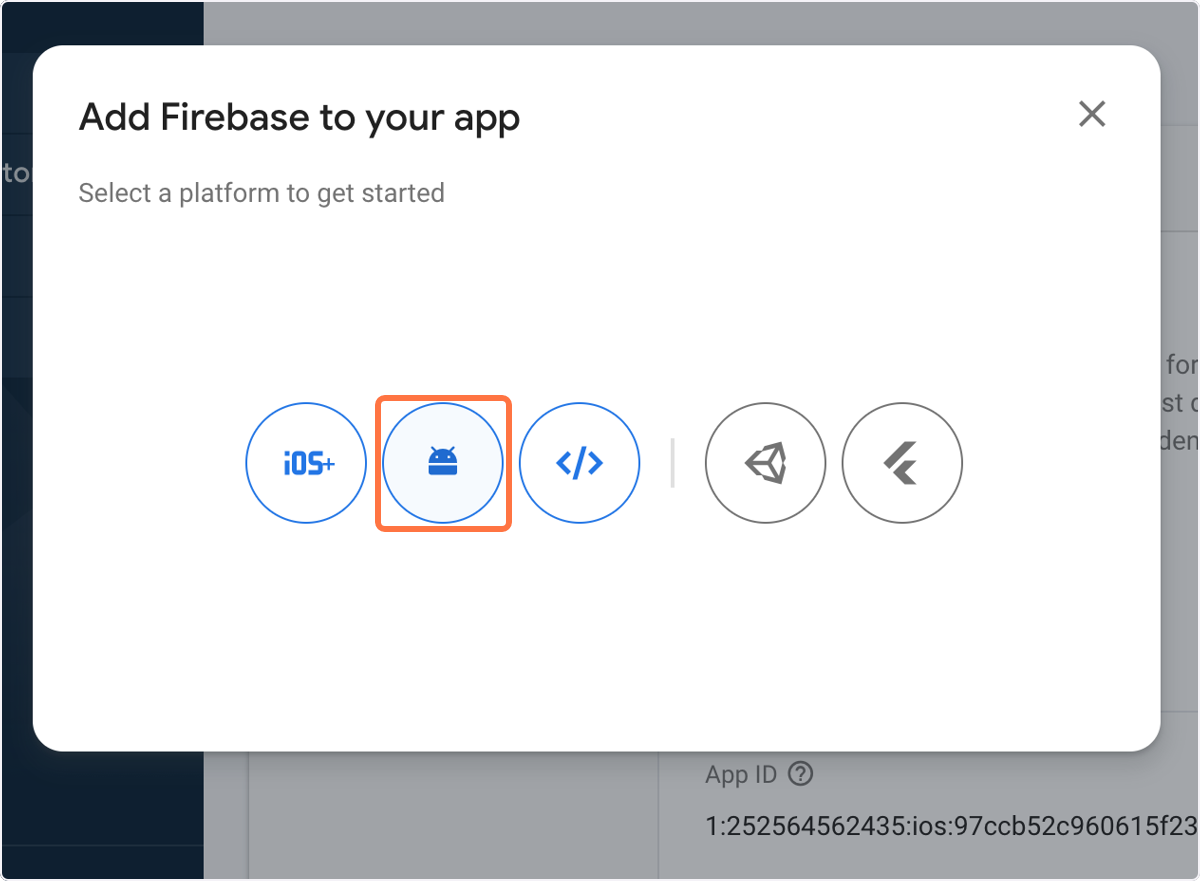Pick the Web code platform icon
1200x881 pixels.
pos(580,463)
